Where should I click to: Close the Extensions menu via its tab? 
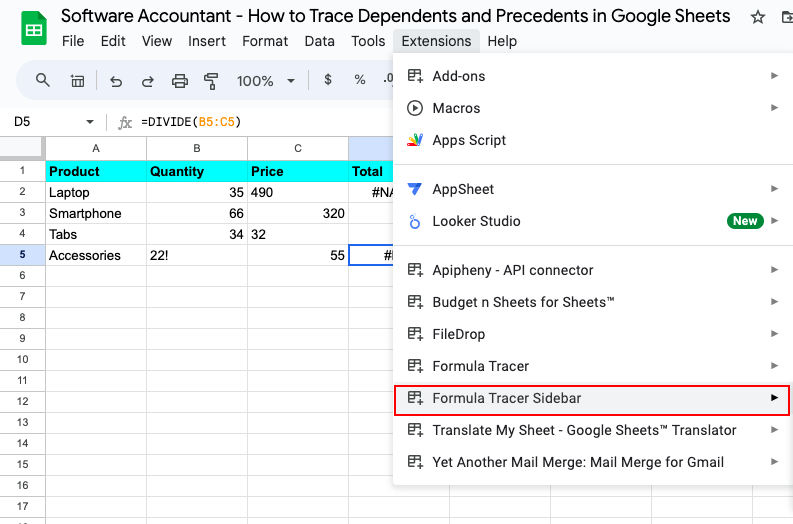pos(436,41)
